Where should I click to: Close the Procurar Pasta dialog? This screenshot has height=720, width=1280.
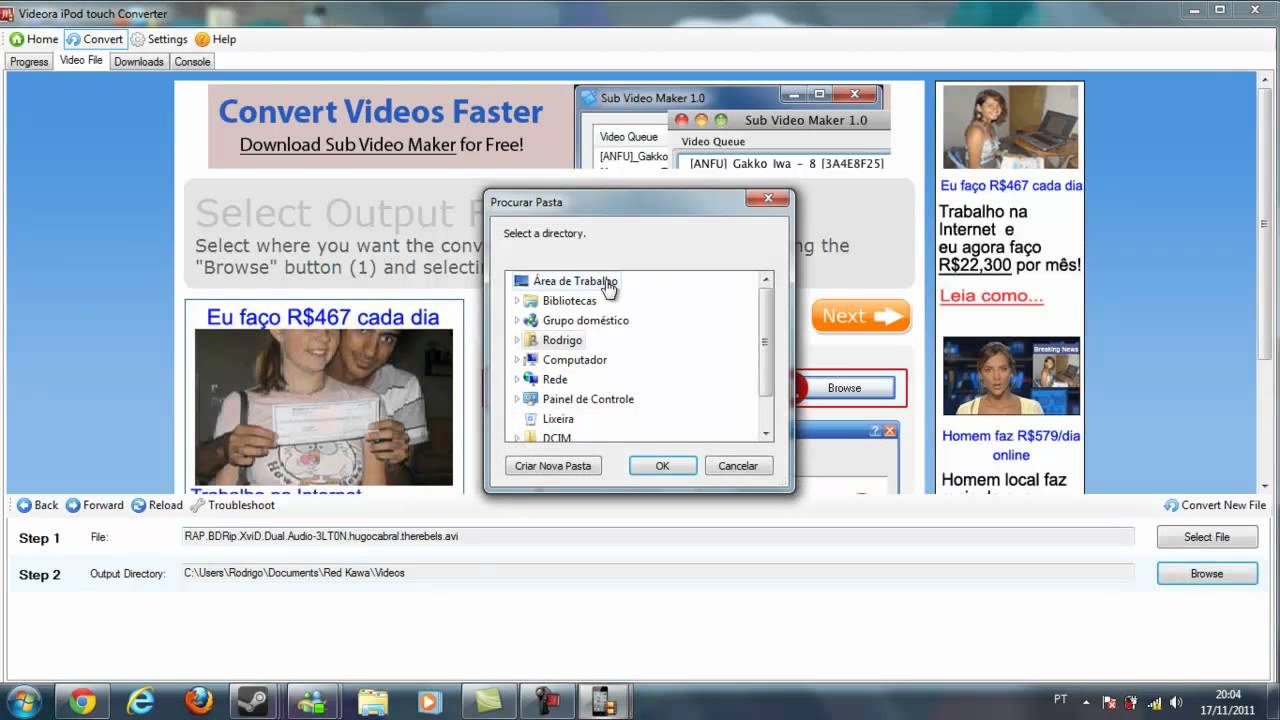click(768, 199)
